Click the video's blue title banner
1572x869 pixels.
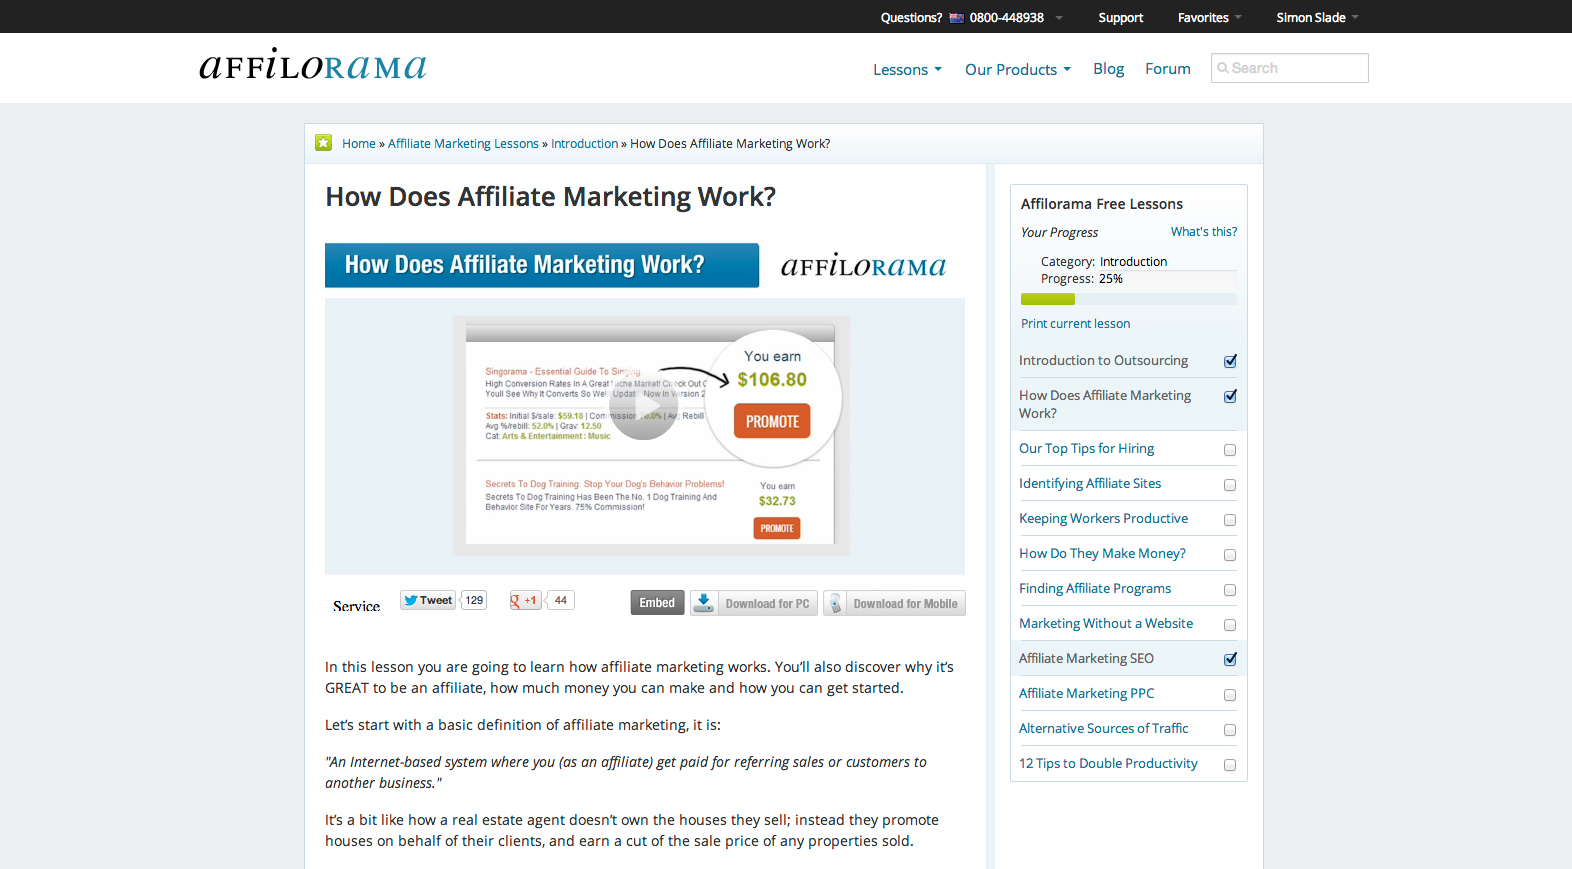tap(542, 265)
